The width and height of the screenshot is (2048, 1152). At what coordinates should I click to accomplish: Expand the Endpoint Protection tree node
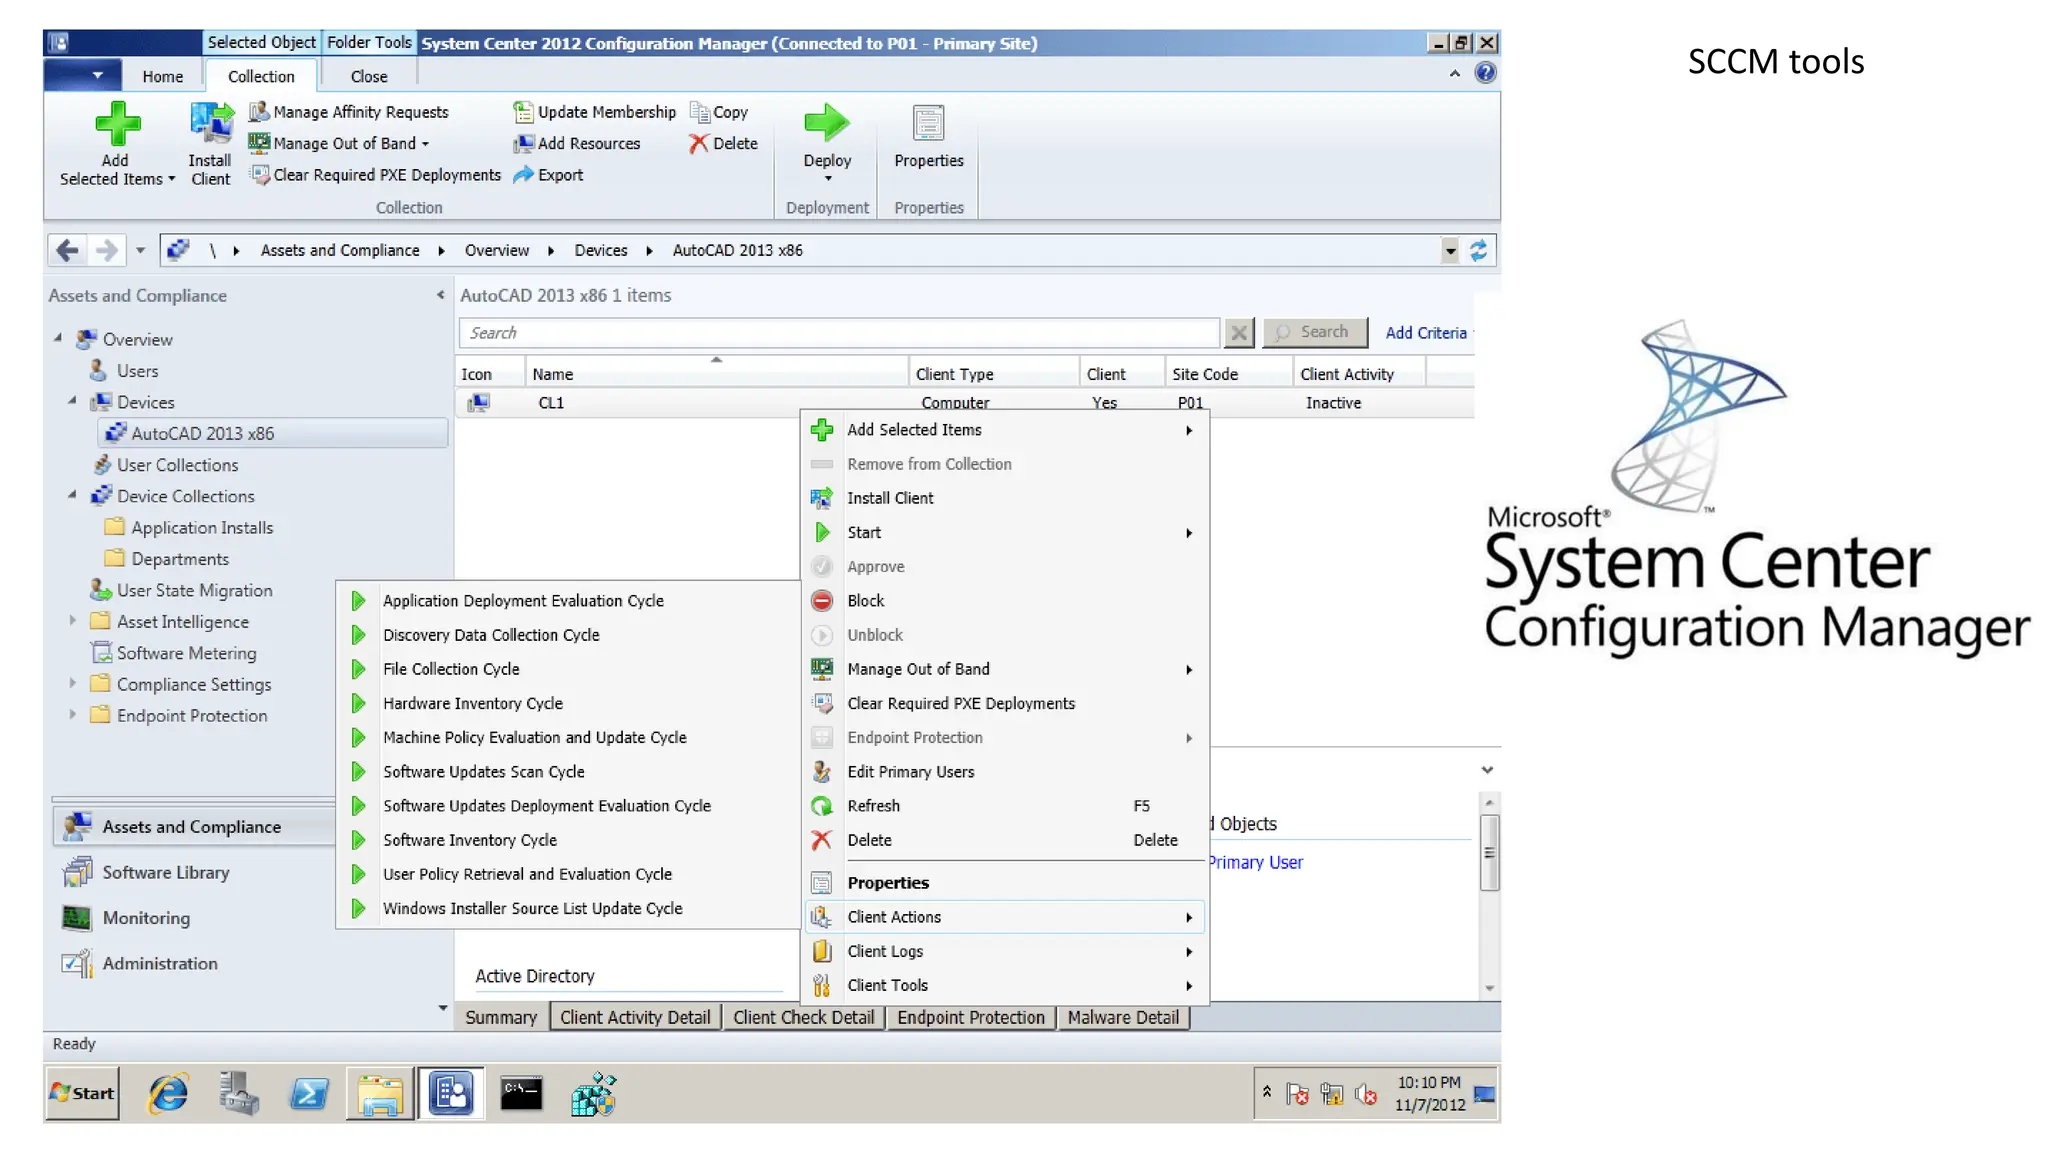[x=72, y=714]
